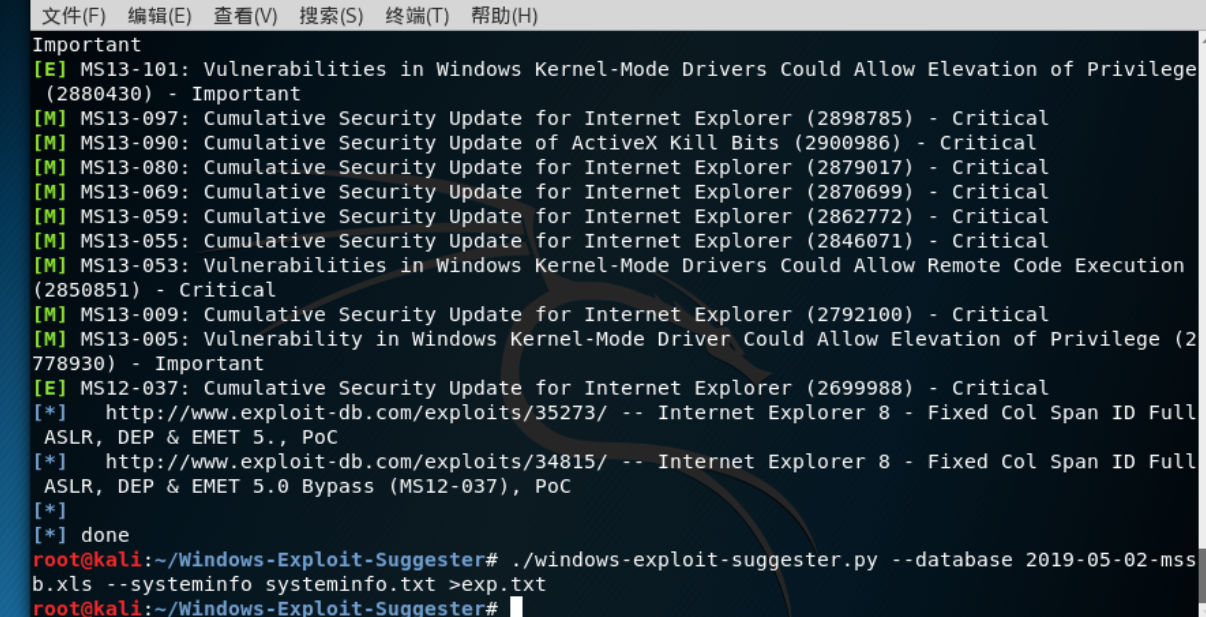Click the [*] done status line
The height and width of the screenshot is (617, 1206).
point(81,535)
